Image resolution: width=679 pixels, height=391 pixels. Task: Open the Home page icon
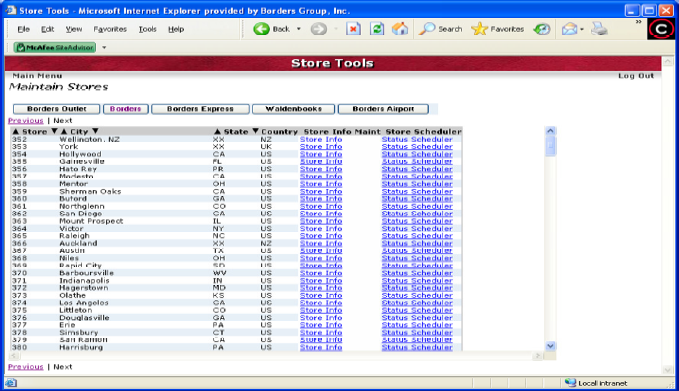point(400,29)
